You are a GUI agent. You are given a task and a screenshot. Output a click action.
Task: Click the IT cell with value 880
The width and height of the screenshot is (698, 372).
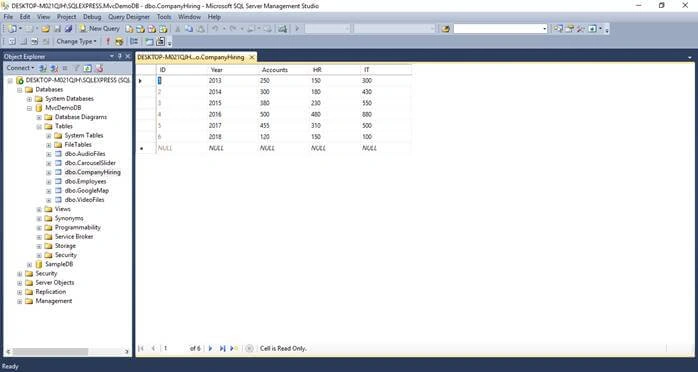point(386,114)
